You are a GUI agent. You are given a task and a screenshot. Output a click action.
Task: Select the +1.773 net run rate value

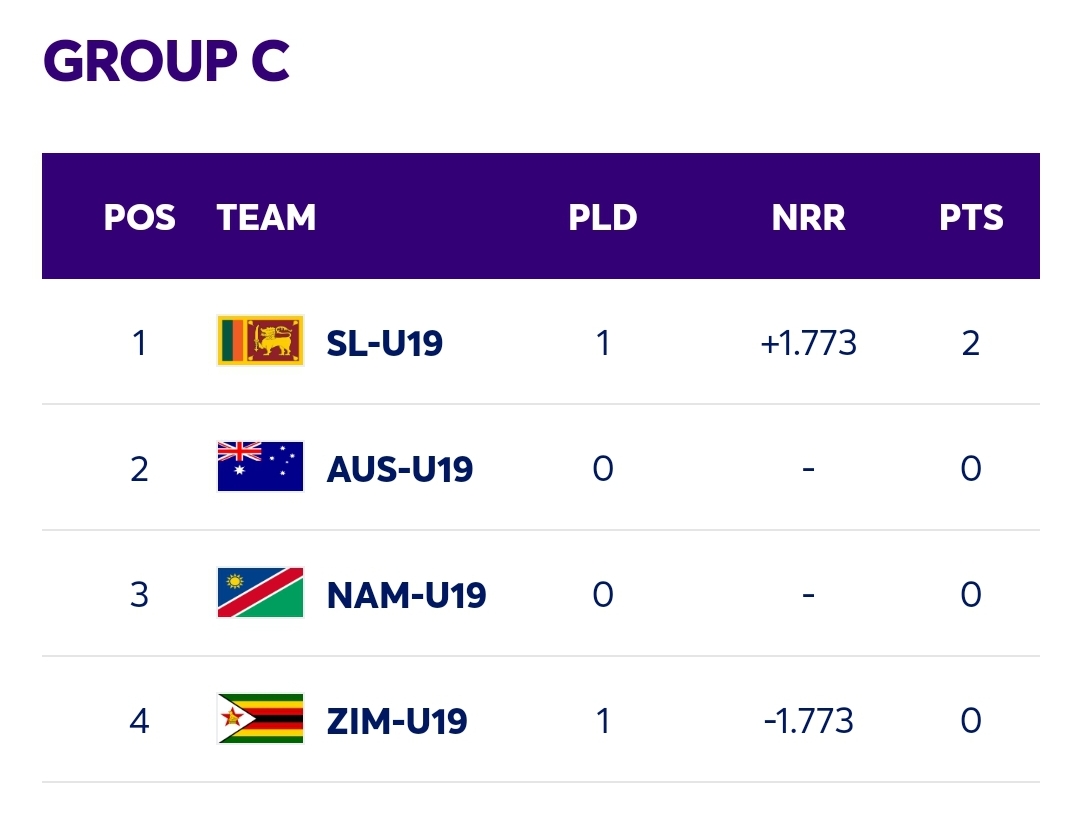(809, 343)
